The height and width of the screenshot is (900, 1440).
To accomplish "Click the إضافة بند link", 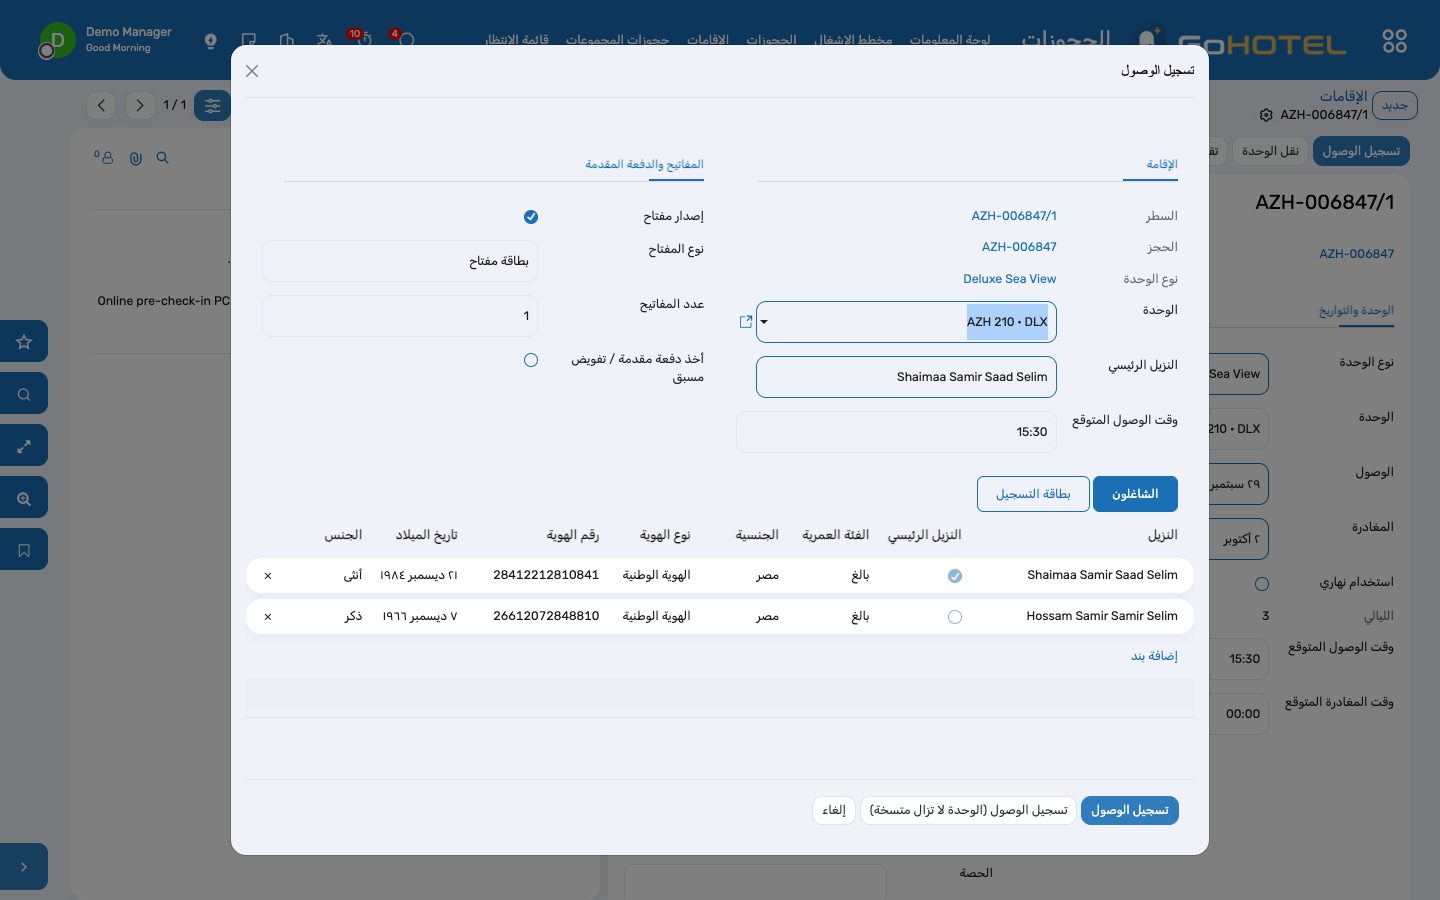I will (1154, 656).
